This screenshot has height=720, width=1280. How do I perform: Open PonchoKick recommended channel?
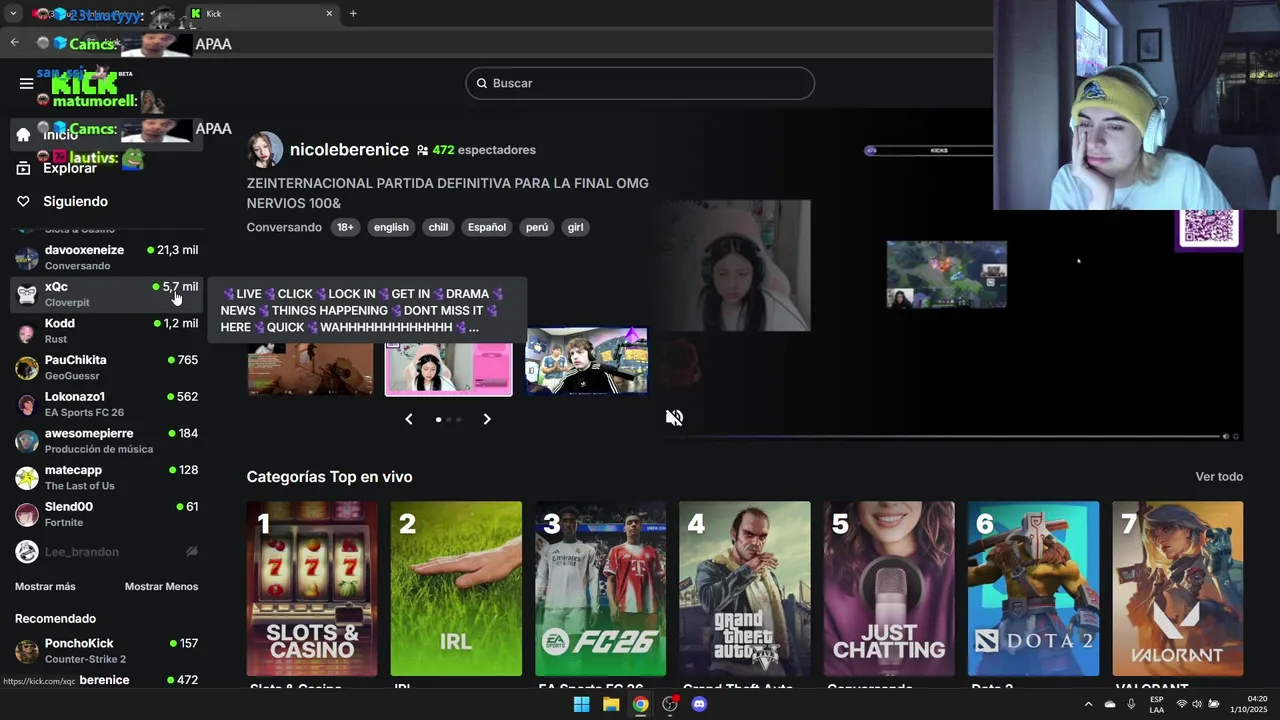pos(106,650)
